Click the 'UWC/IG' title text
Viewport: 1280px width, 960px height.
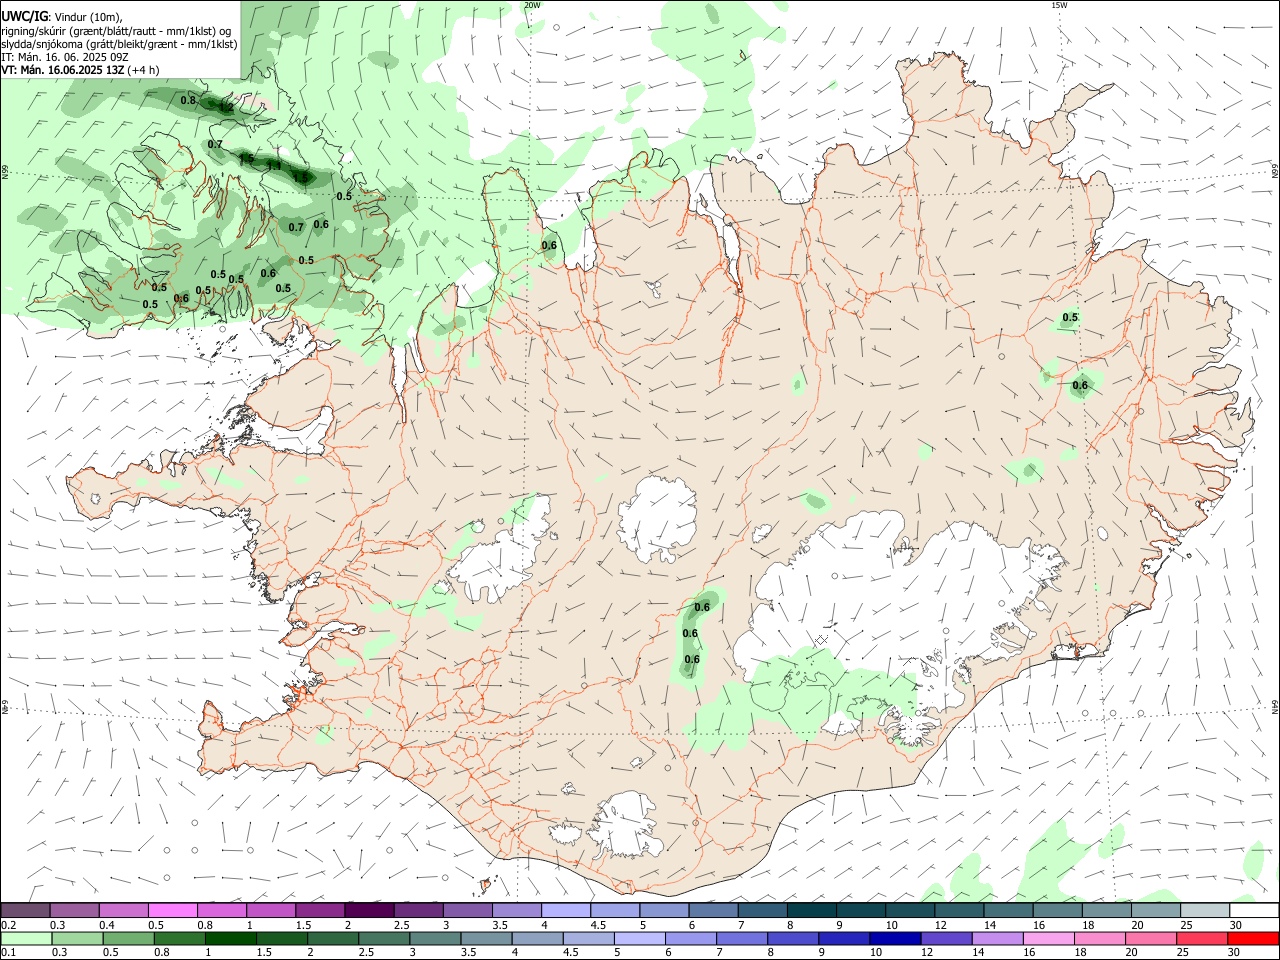25,16
